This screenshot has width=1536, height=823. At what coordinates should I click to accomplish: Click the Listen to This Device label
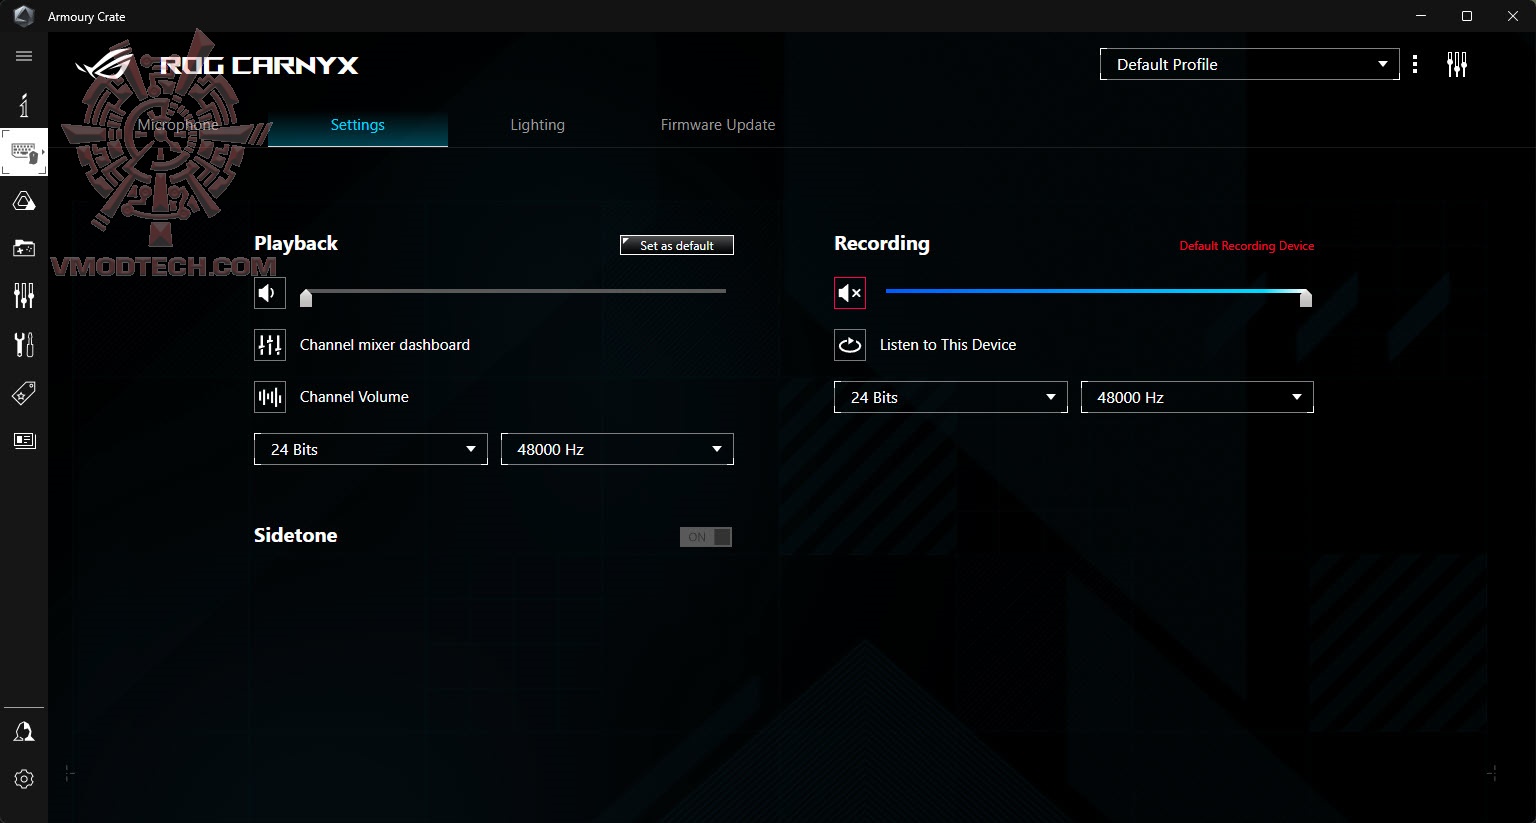(948, 345)
